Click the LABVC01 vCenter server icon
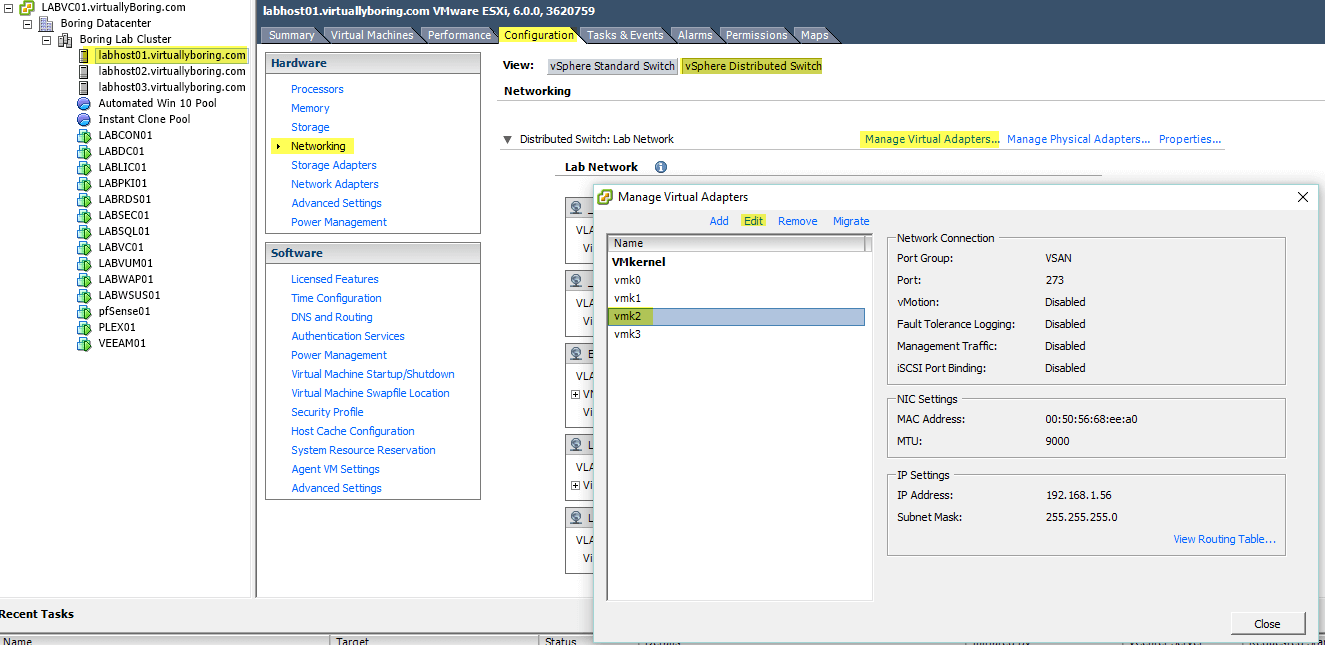Screen dimensions: 1325x645 [x=28, y=8]
